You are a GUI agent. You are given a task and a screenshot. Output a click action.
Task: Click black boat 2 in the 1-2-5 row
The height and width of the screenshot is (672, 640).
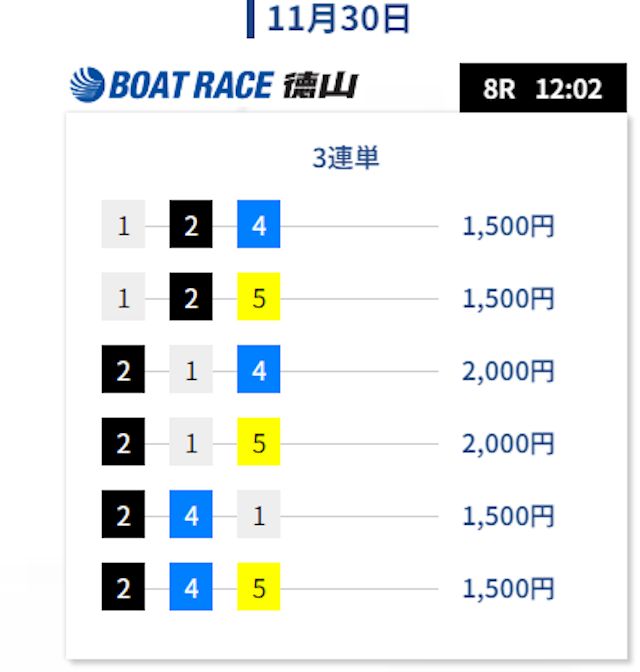coord(191,296)
